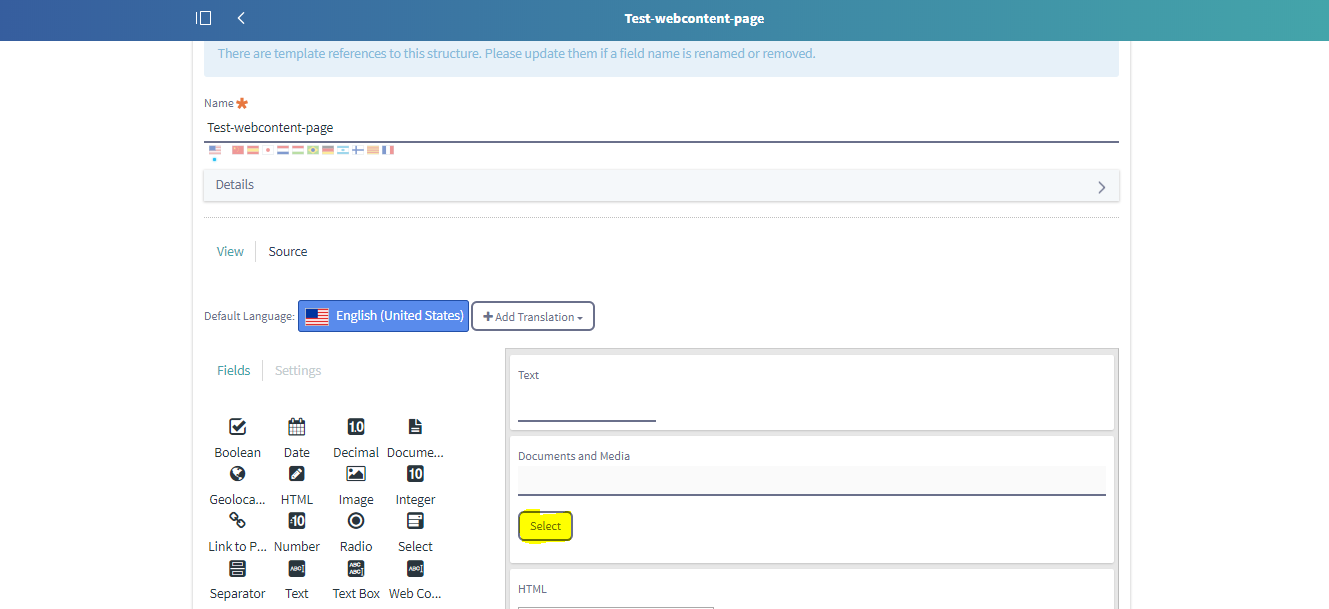
Task: Open the Add Translation dropdown
Action: coord(533,317)
